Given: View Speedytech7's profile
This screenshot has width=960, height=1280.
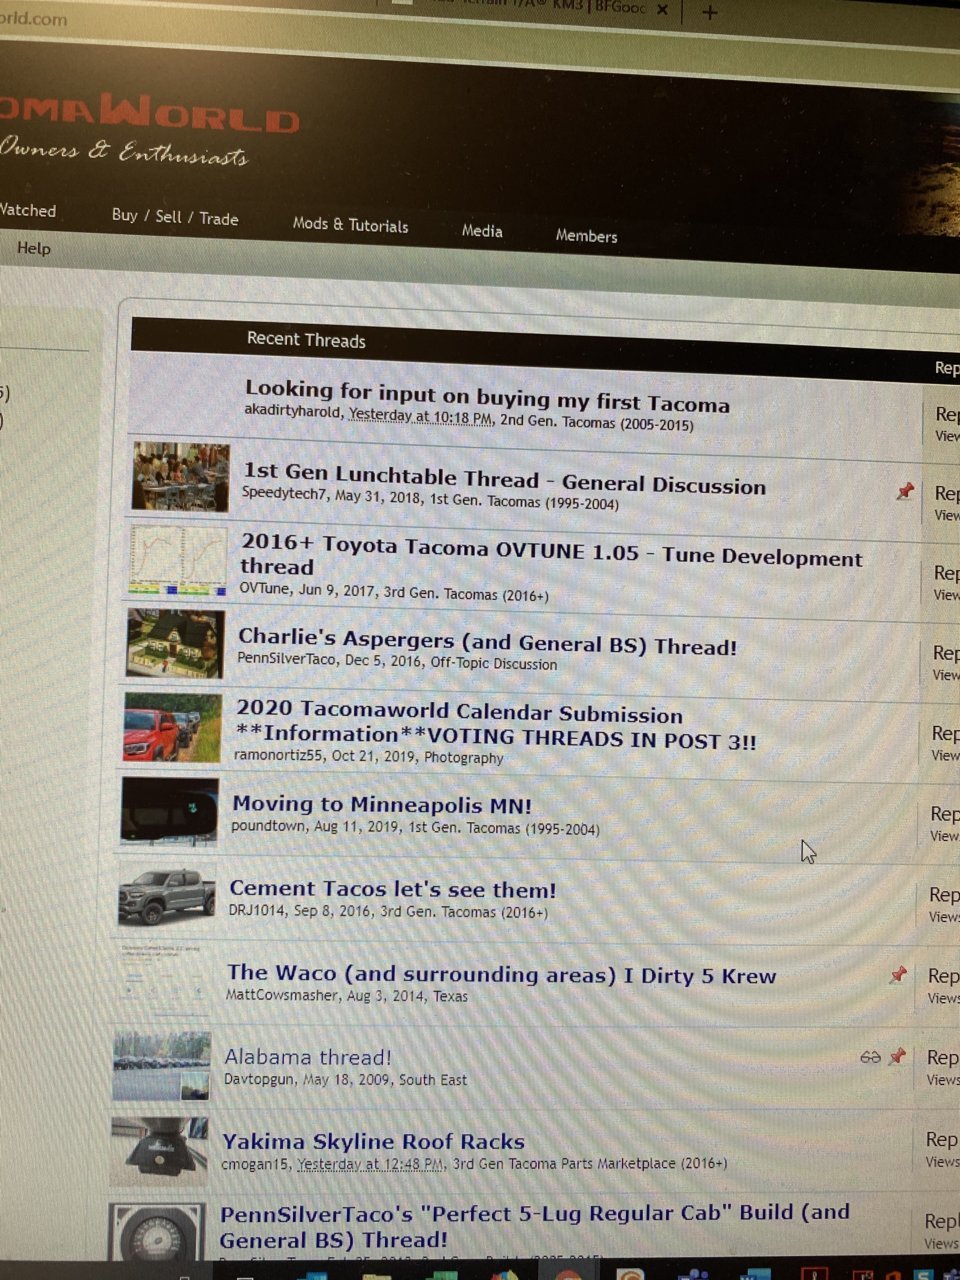Looking at the screenshot, I should click(x=284, y=493).
